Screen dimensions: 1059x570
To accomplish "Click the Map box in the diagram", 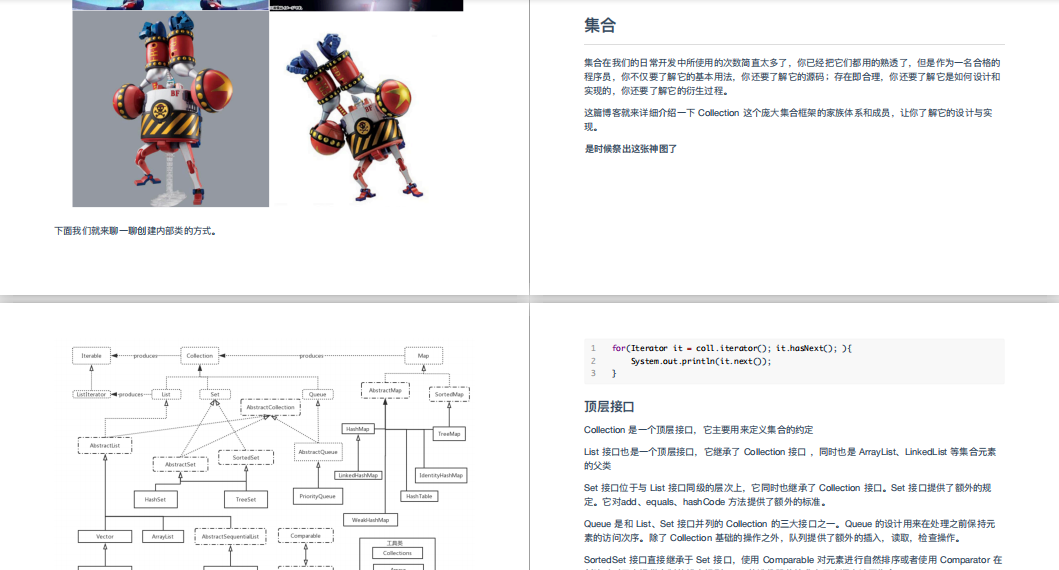I will point(423,356).
